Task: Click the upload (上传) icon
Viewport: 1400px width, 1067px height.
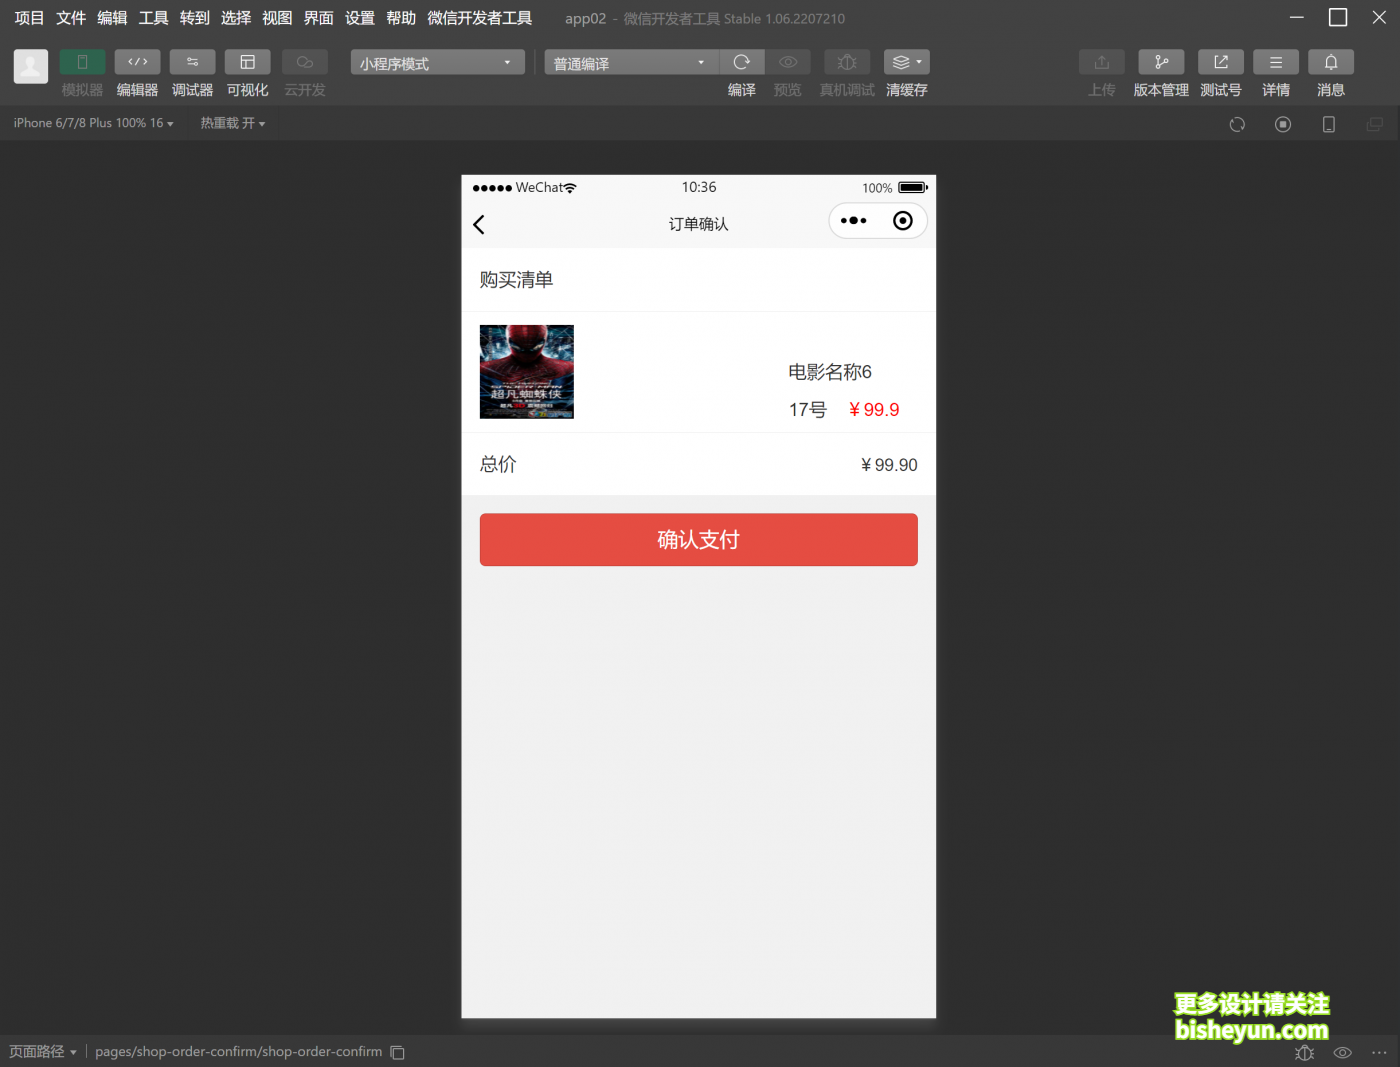Action: tap(1102, 62)
